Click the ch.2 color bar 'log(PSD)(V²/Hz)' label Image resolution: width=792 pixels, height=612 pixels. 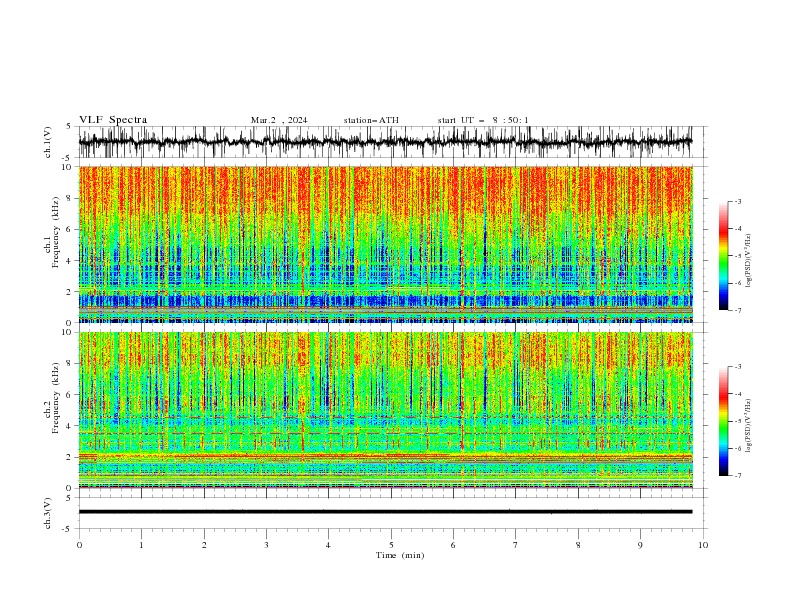[749, 425]
